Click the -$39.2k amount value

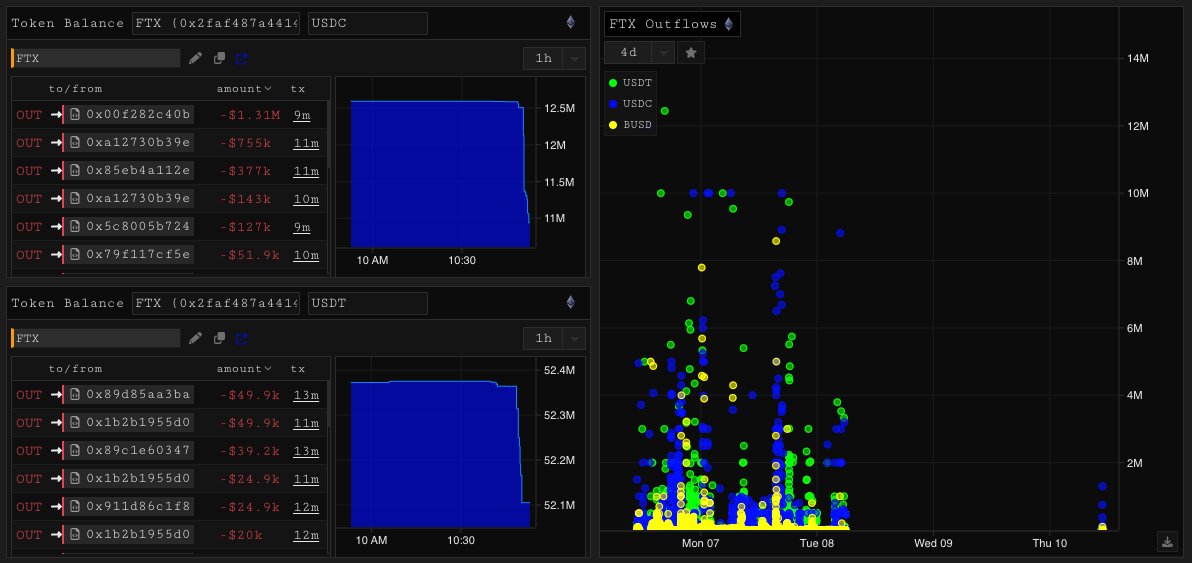pos(249,451)
